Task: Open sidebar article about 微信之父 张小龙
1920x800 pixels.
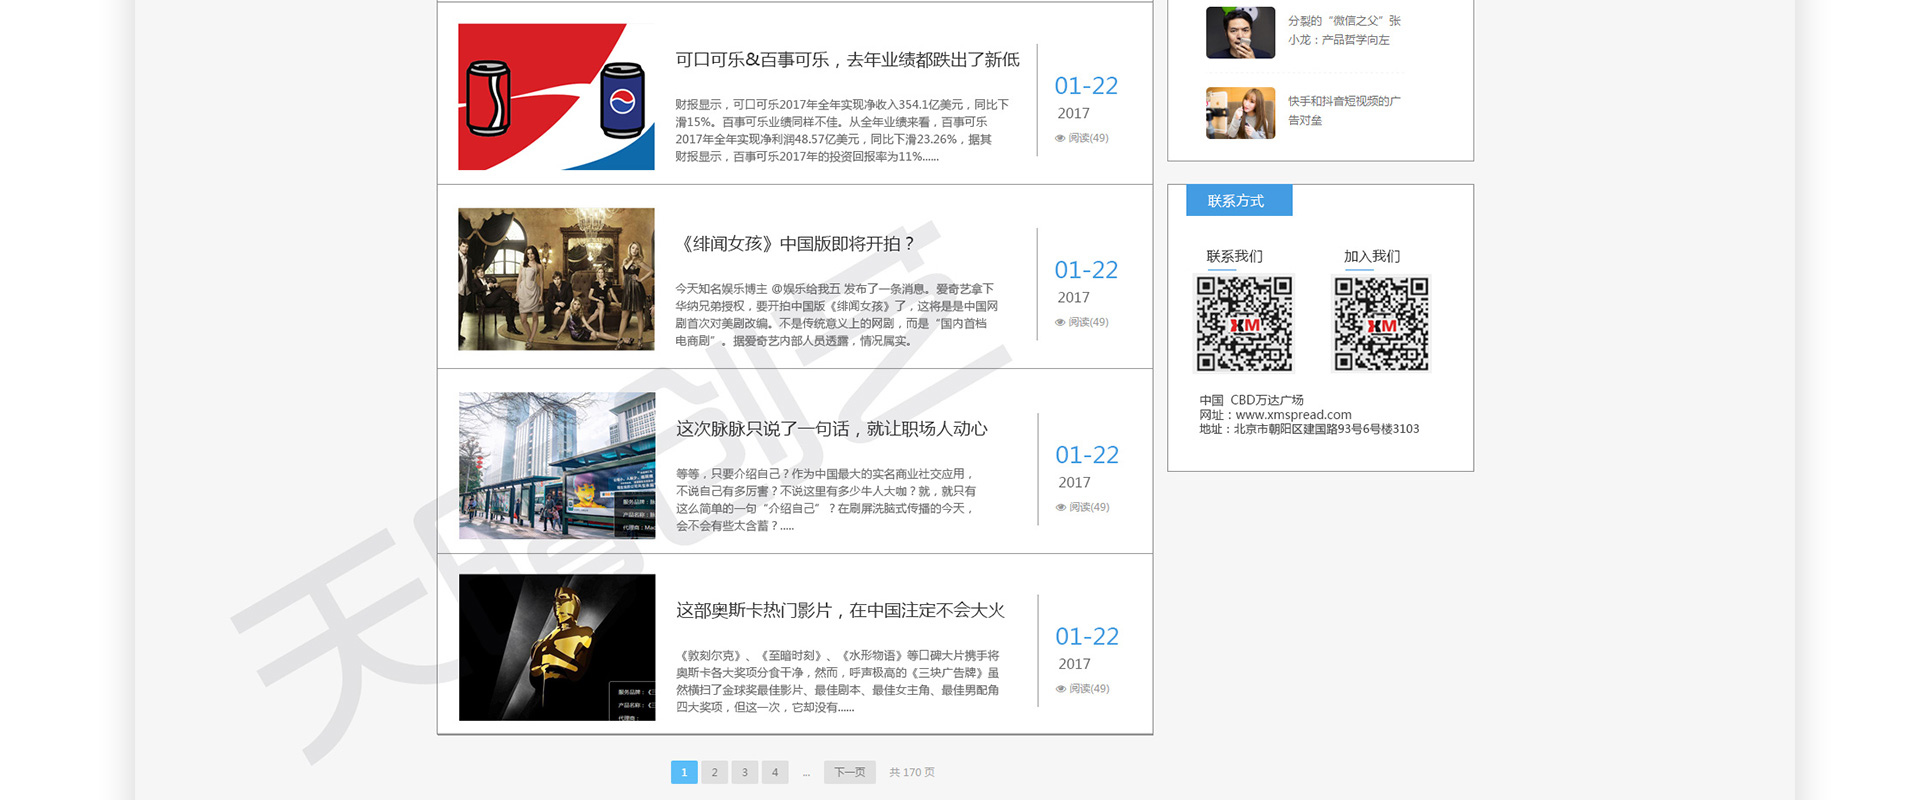Action: (x=1343, y=30)
